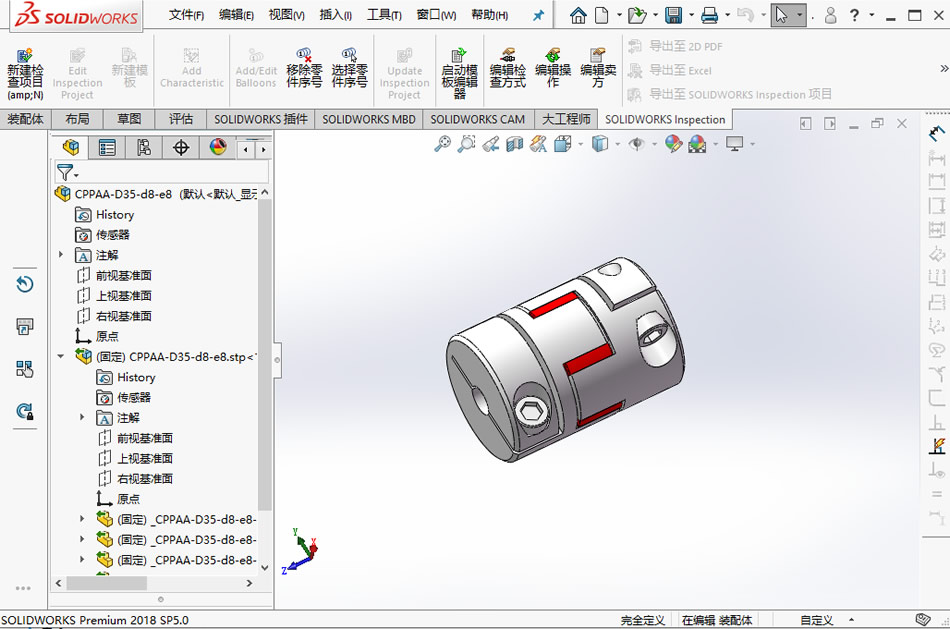The image size is (950, 629).
Task: Open the View Orientation dropdown arrow
Action: [581, 144]
